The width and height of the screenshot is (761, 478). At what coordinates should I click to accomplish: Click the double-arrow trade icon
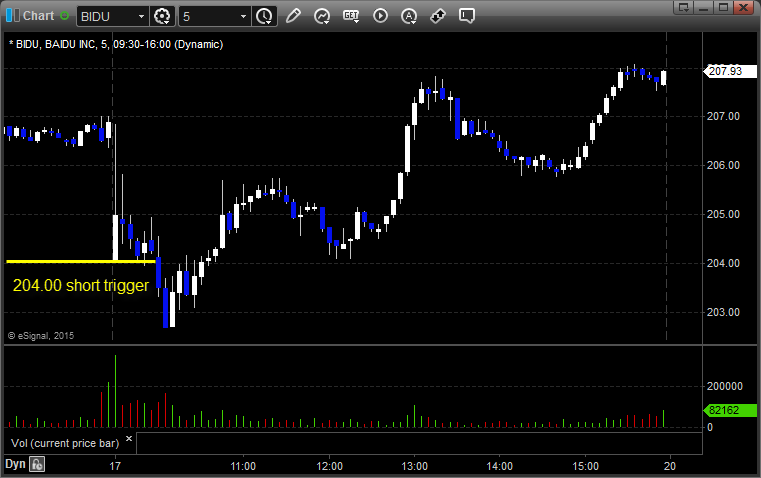(x=438, y=16)
